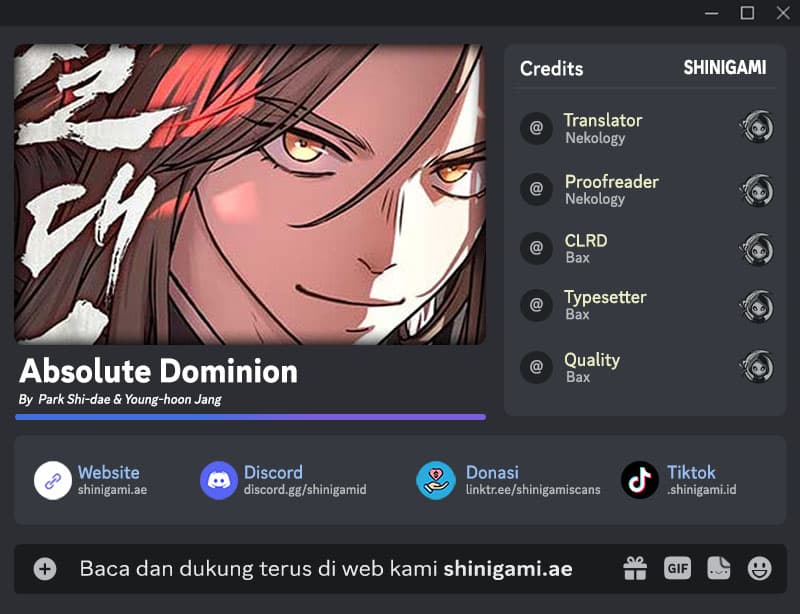Screen dimensions: 800x614
Task: Open the shinigami.ae website link
Action: tap(112, 490)
